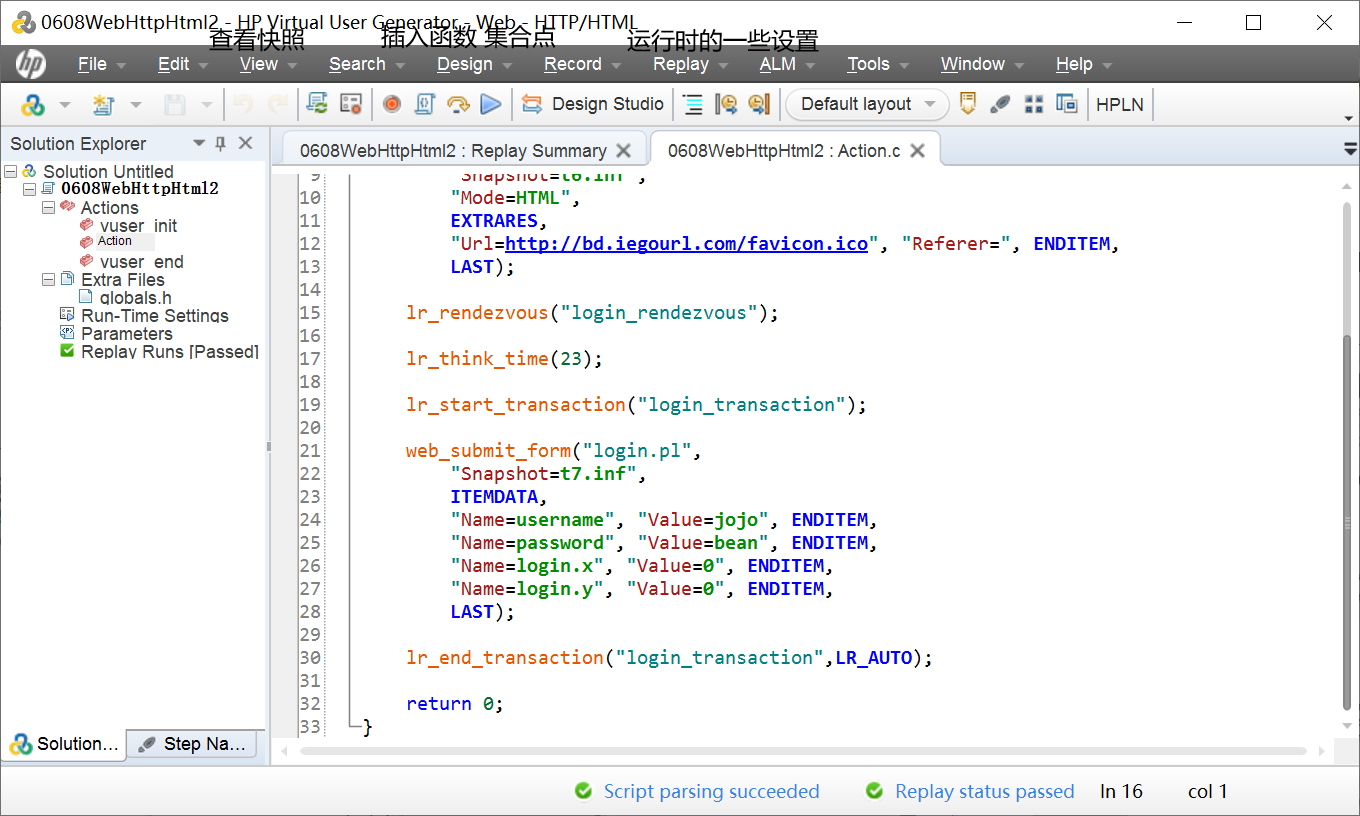This screenshot has height=816, width=1360.
Task: Open the Search menu
Action: (x=367, y=64)
